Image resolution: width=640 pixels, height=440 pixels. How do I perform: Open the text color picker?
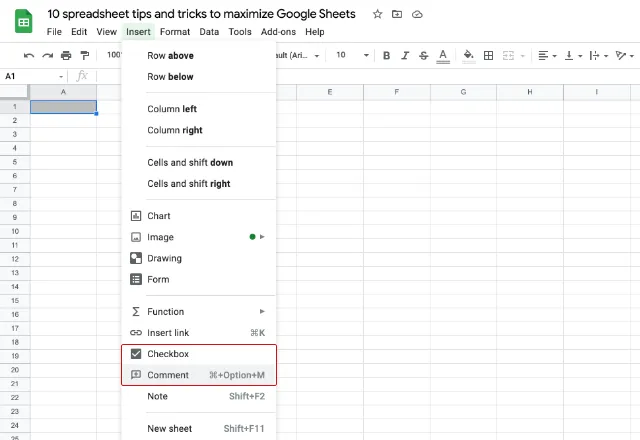pos(443,56)
